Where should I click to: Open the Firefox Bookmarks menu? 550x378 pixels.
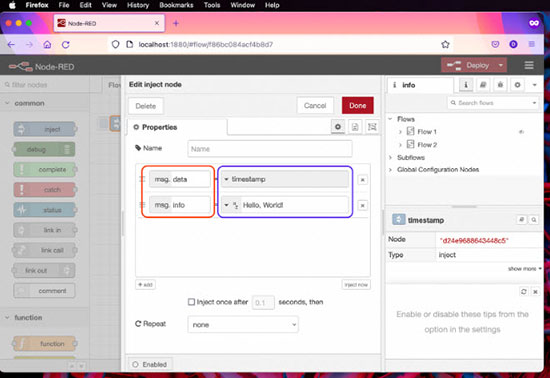[x=176, y=5]
